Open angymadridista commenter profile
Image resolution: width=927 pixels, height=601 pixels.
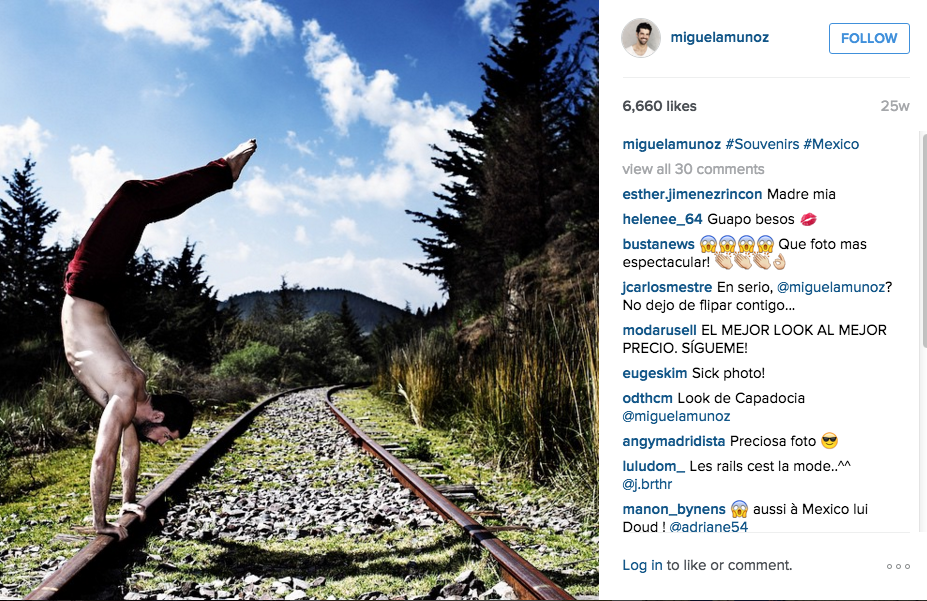click(673, 441)
